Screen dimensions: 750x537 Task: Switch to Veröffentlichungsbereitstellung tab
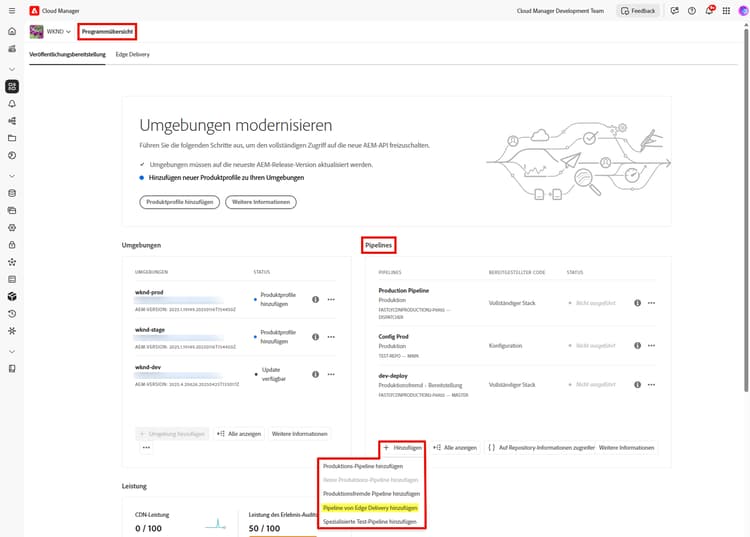click(x=67, y=55)
